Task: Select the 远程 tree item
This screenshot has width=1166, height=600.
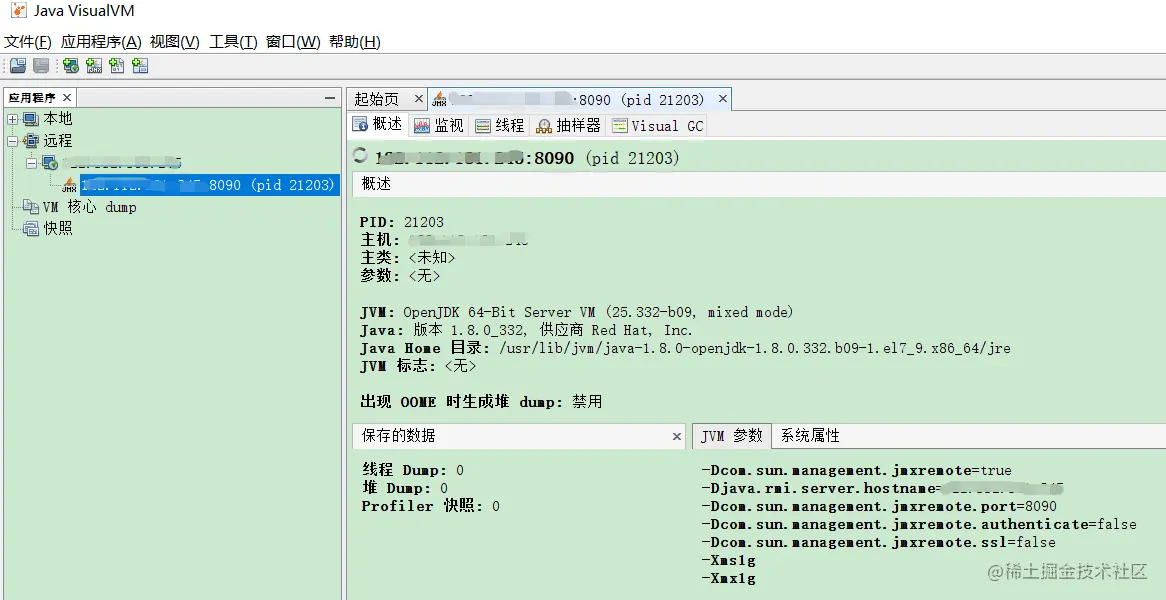Action: click(57, 141)
